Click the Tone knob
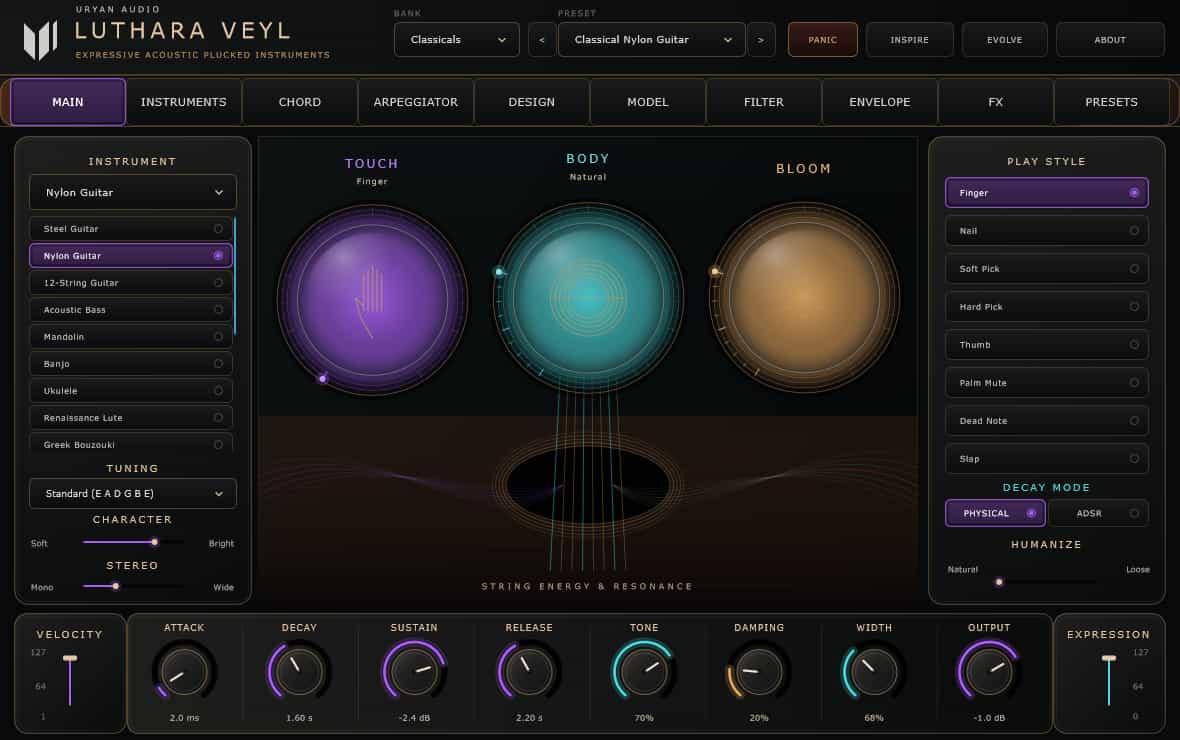Image resolution: width=1180 pixels, height=740 pixels. (x=644, y=671)
